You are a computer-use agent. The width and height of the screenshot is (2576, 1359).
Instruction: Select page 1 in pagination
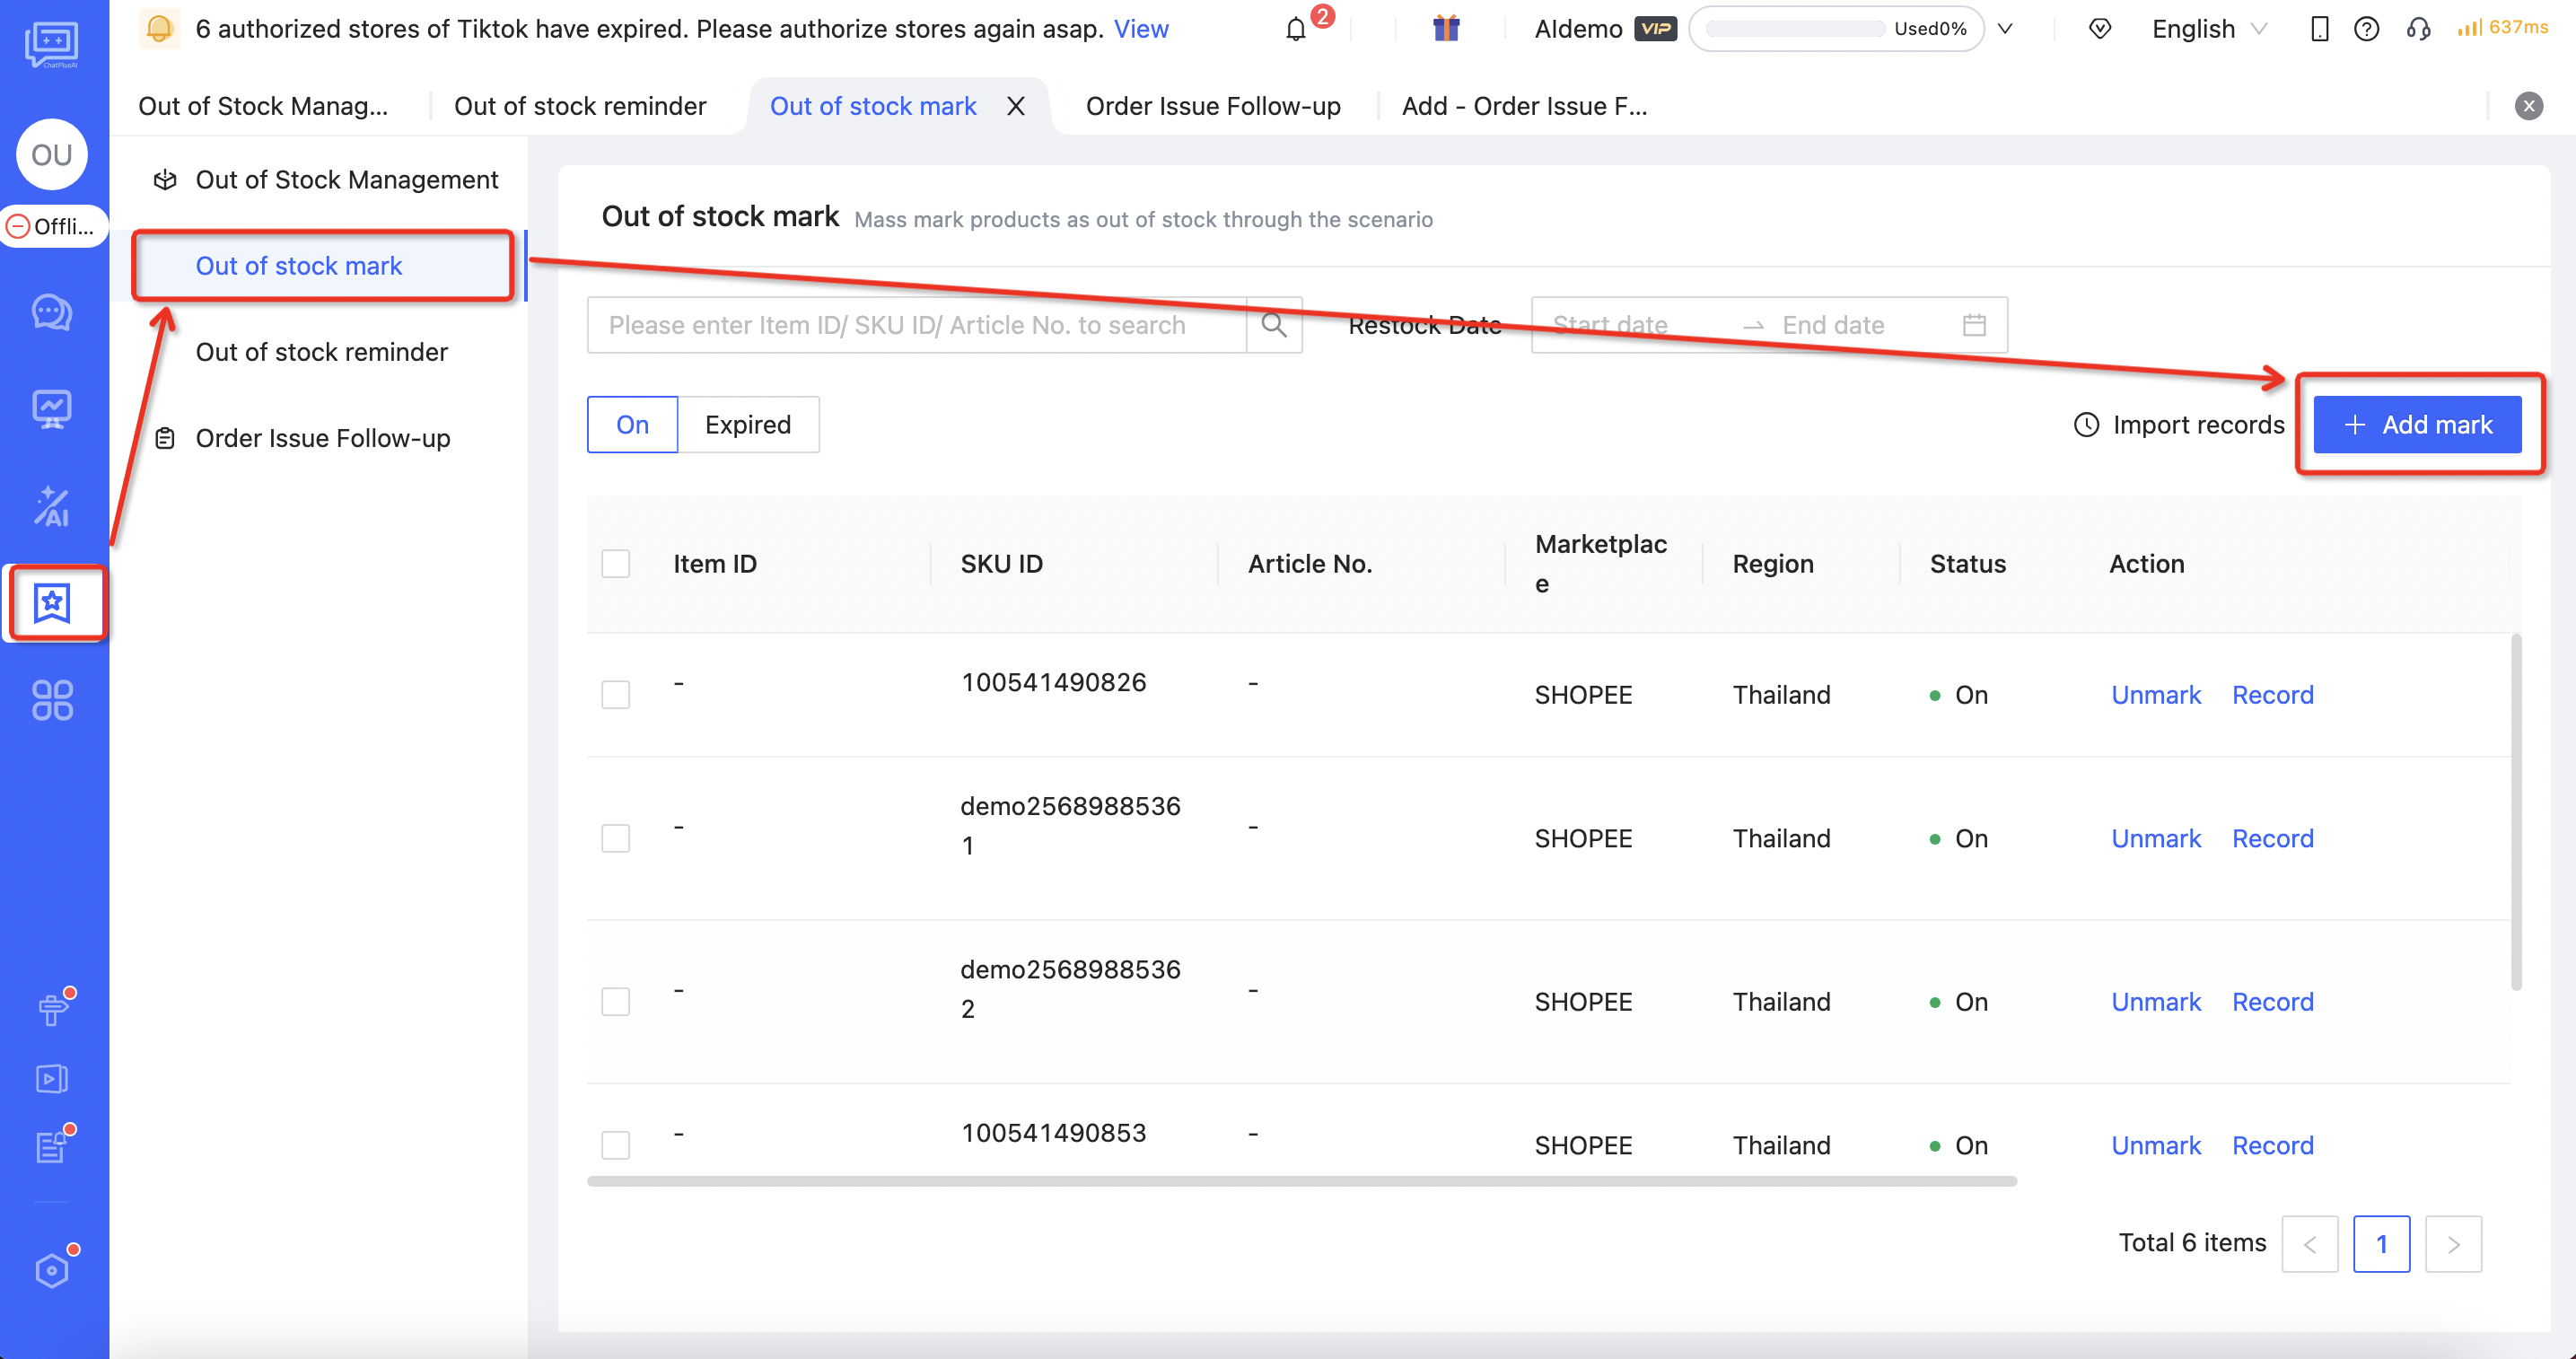(2382, 1244)
